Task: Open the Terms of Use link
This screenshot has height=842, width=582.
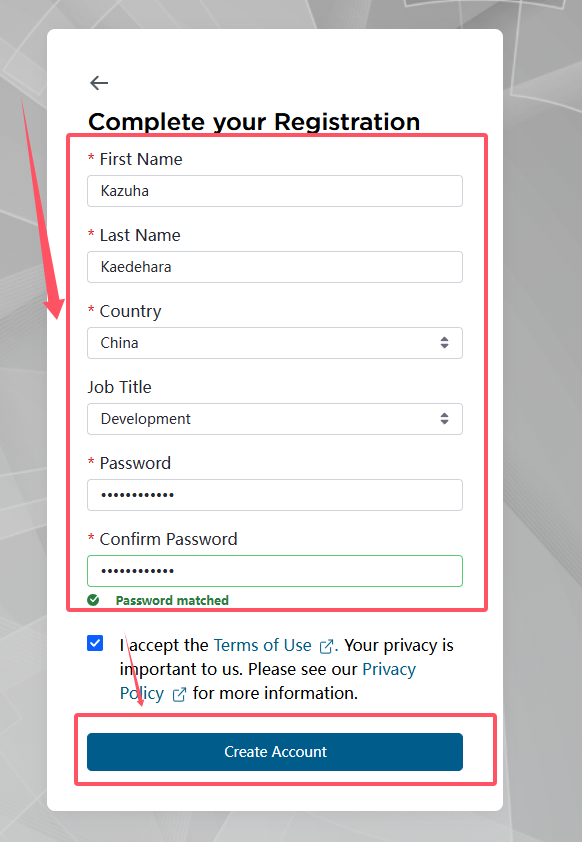Action: [263, 645]
